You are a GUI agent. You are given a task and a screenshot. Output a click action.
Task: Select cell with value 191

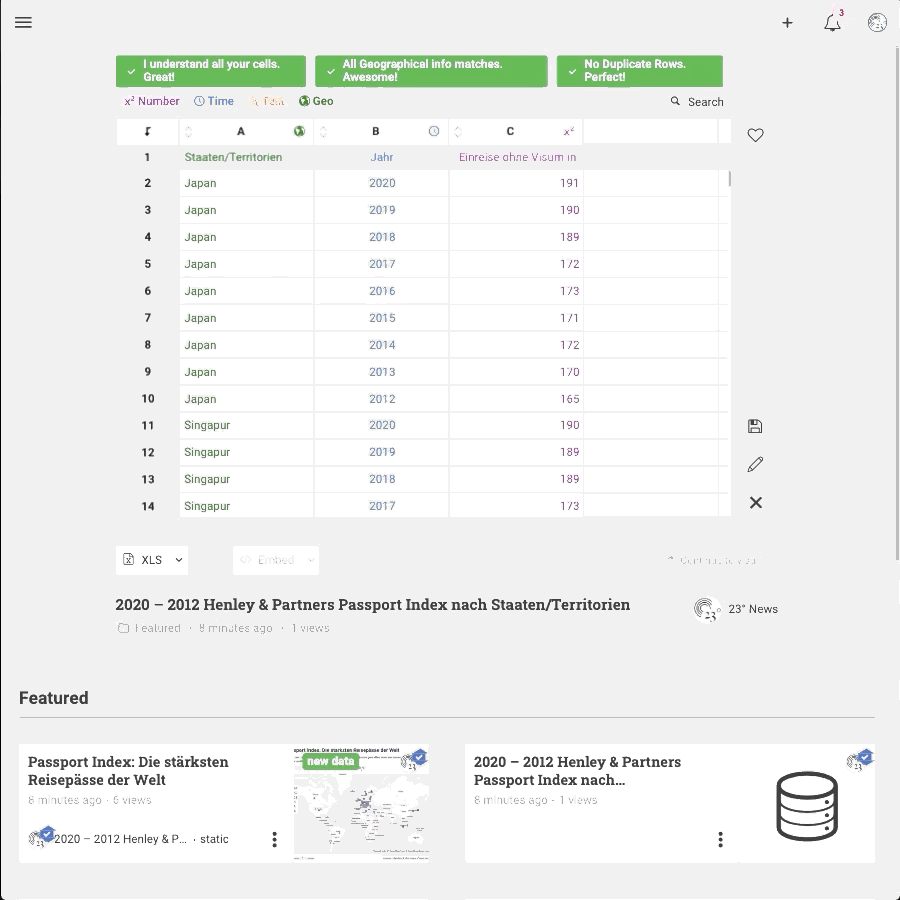516,183
